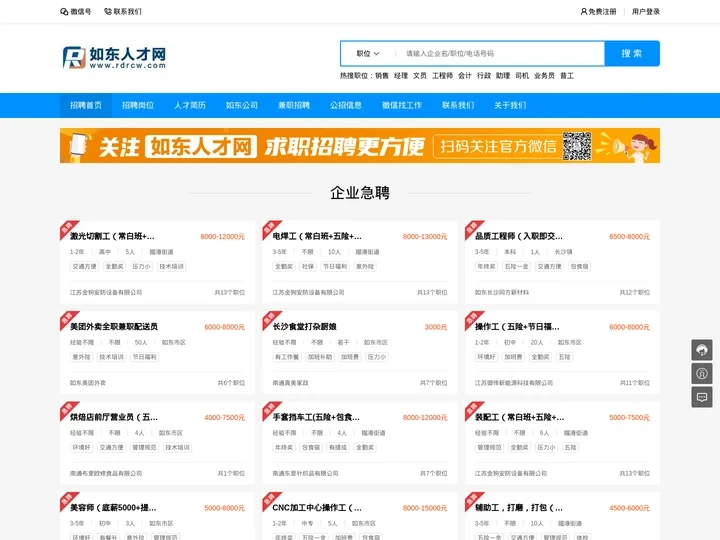720x540 pixels.
Task: Open job 美团外卖全职兼职配送员
Action: pyautogui.click(x=113, y=326)
